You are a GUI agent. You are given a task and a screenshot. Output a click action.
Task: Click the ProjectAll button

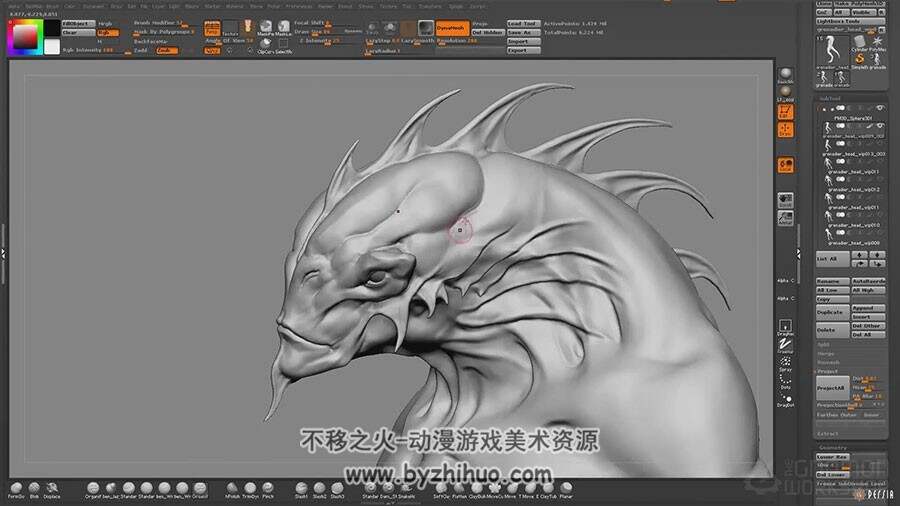click(x=832, y=388)
